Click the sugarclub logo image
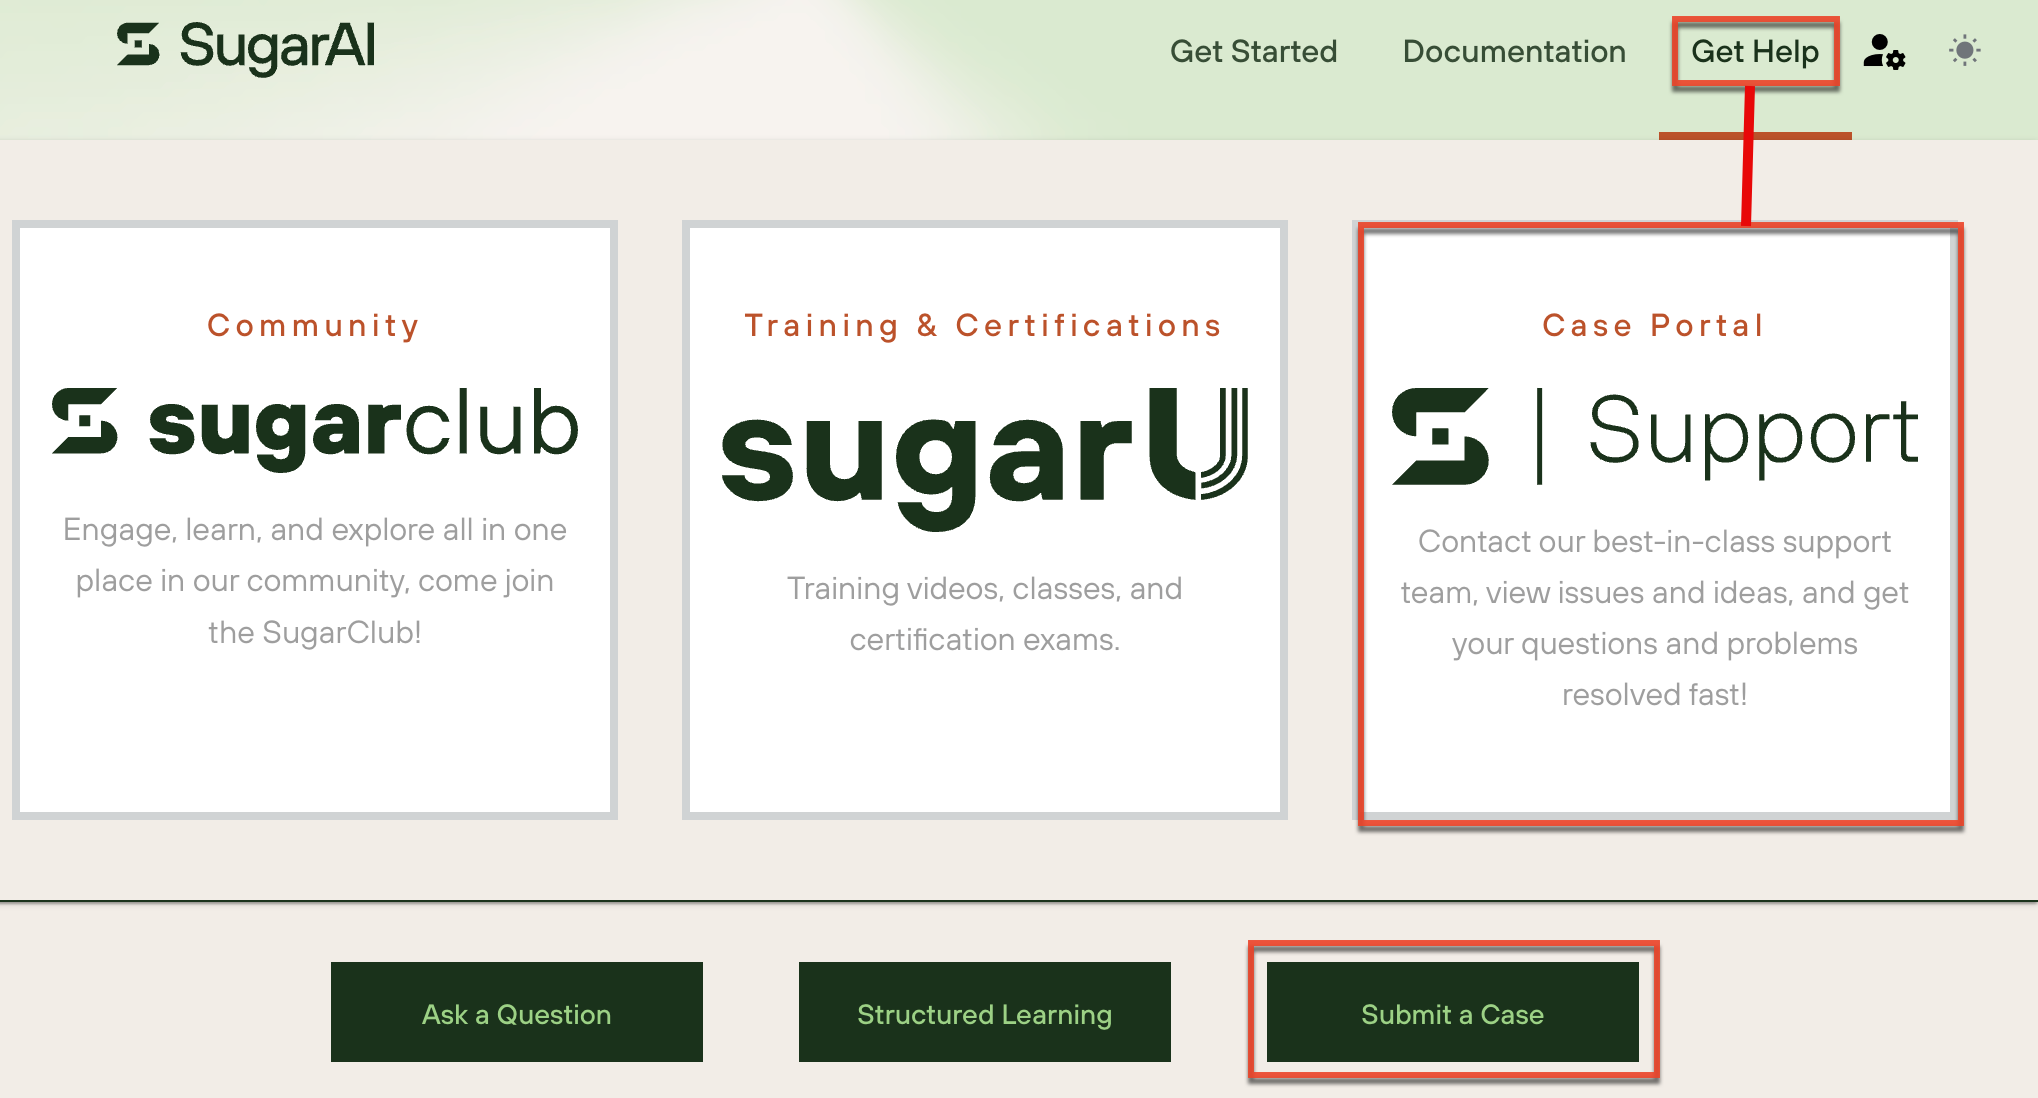 pyautogui.click(x=315, y=429)
